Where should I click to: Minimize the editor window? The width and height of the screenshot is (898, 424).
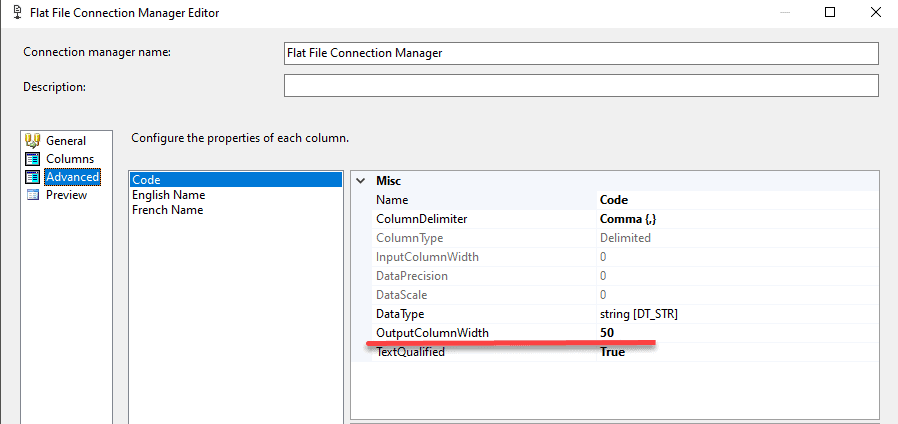point(784,13)
